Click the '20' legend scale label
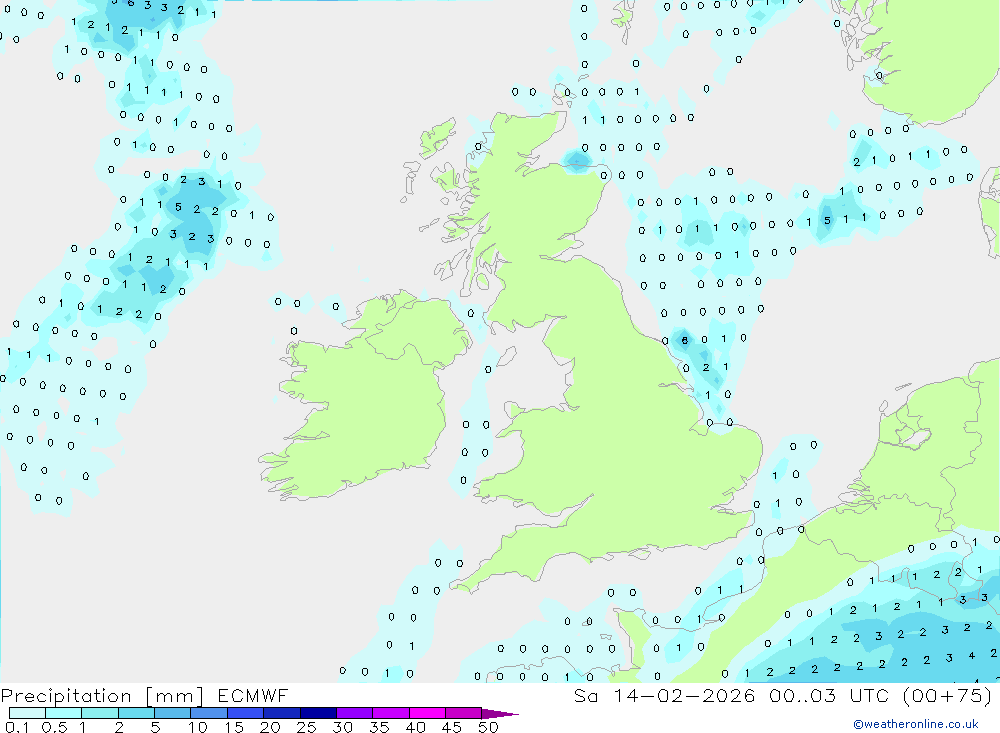This screenshot has height=733, width=1000. pos(270,727)
